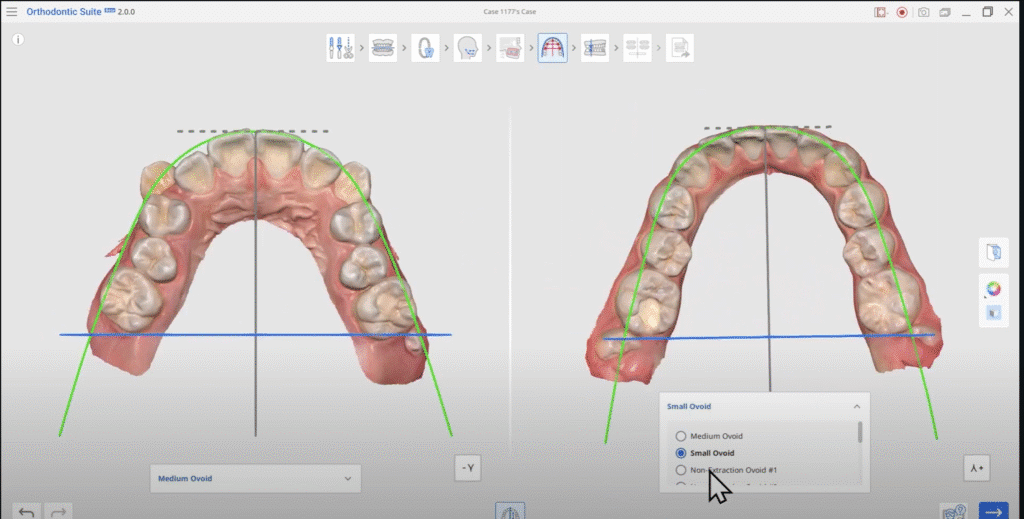Click the arch form list scrollbar
The height and width of the screenshot is (519, 1024).
(860, 432)
